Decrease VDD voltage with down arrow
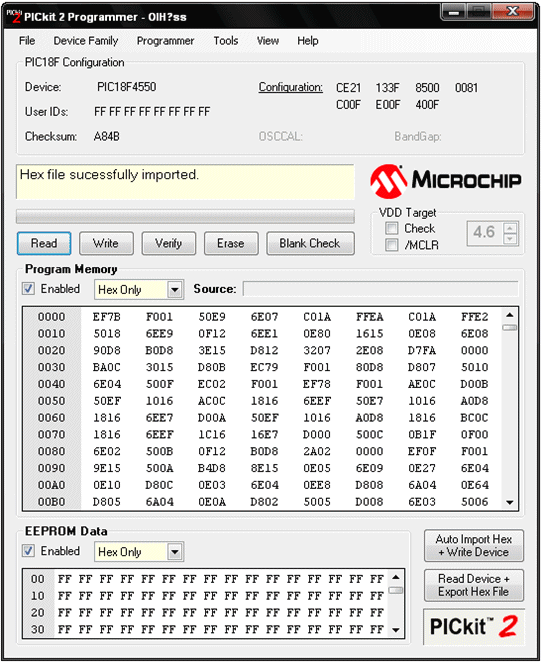Viewport: 542px width, 662px height. [x=510, y=239]
